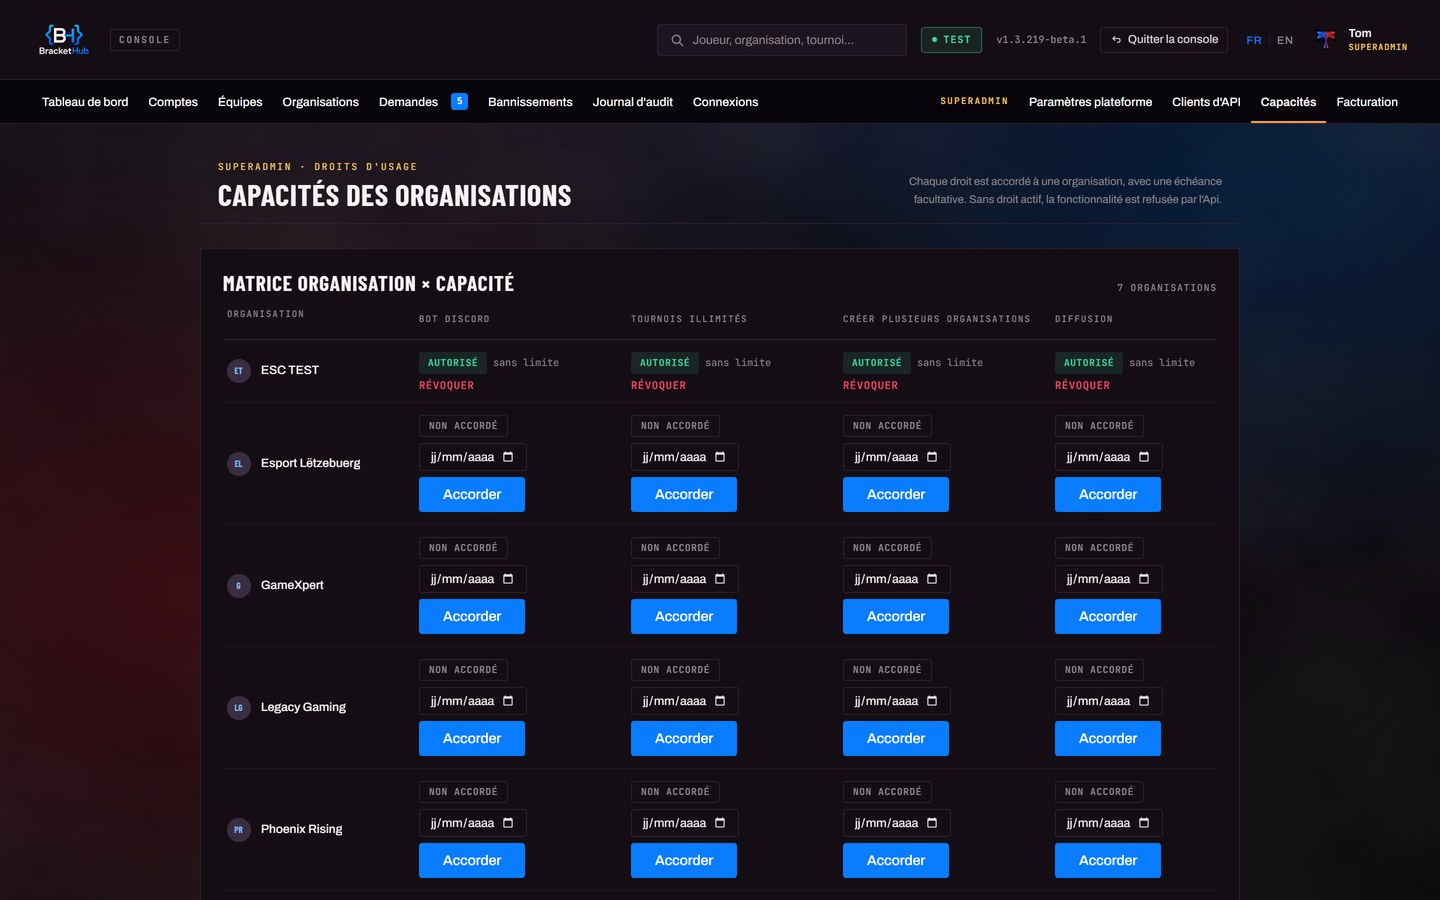Image resolution: width=1440 pixels, height=900 pixels.
Task: Click the Phoenix Rising avatar badge
Action: [238, 830]
